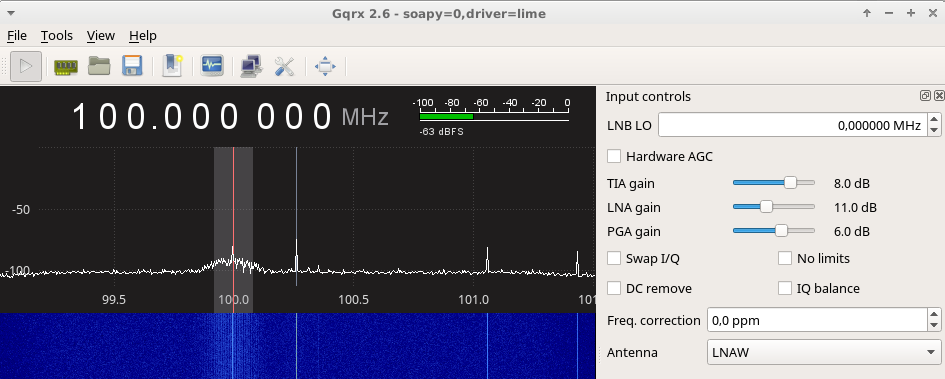Open the Tools menu
This screenshot has height=379, width=945.
point(57,36)
